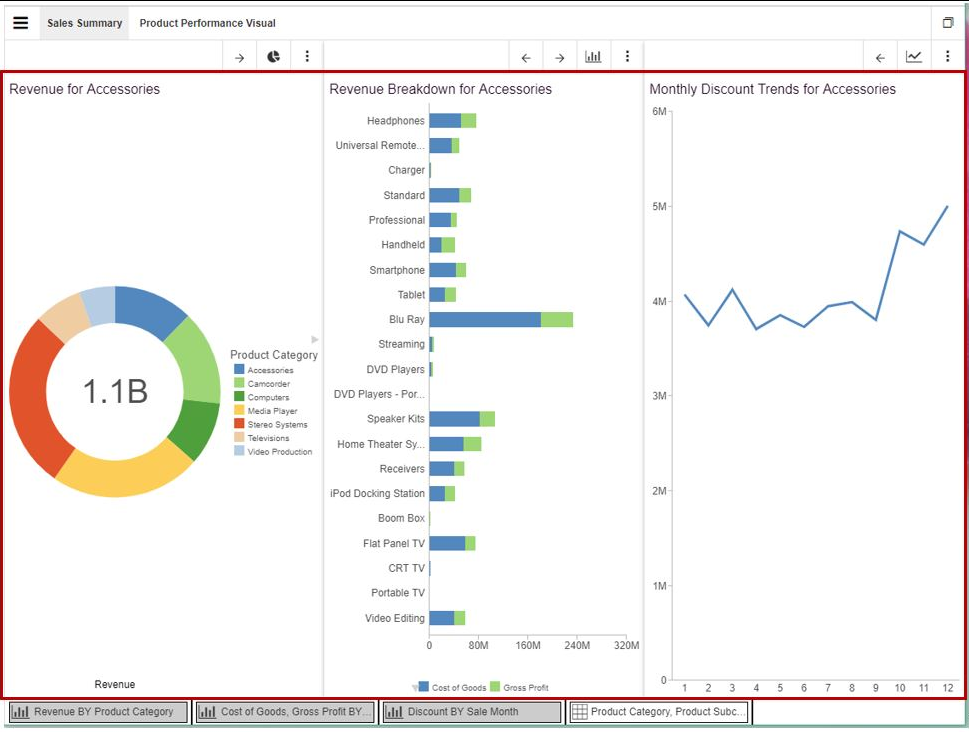Click the Flat Panel TV bar
969x732 pixels.
(452, 543)
